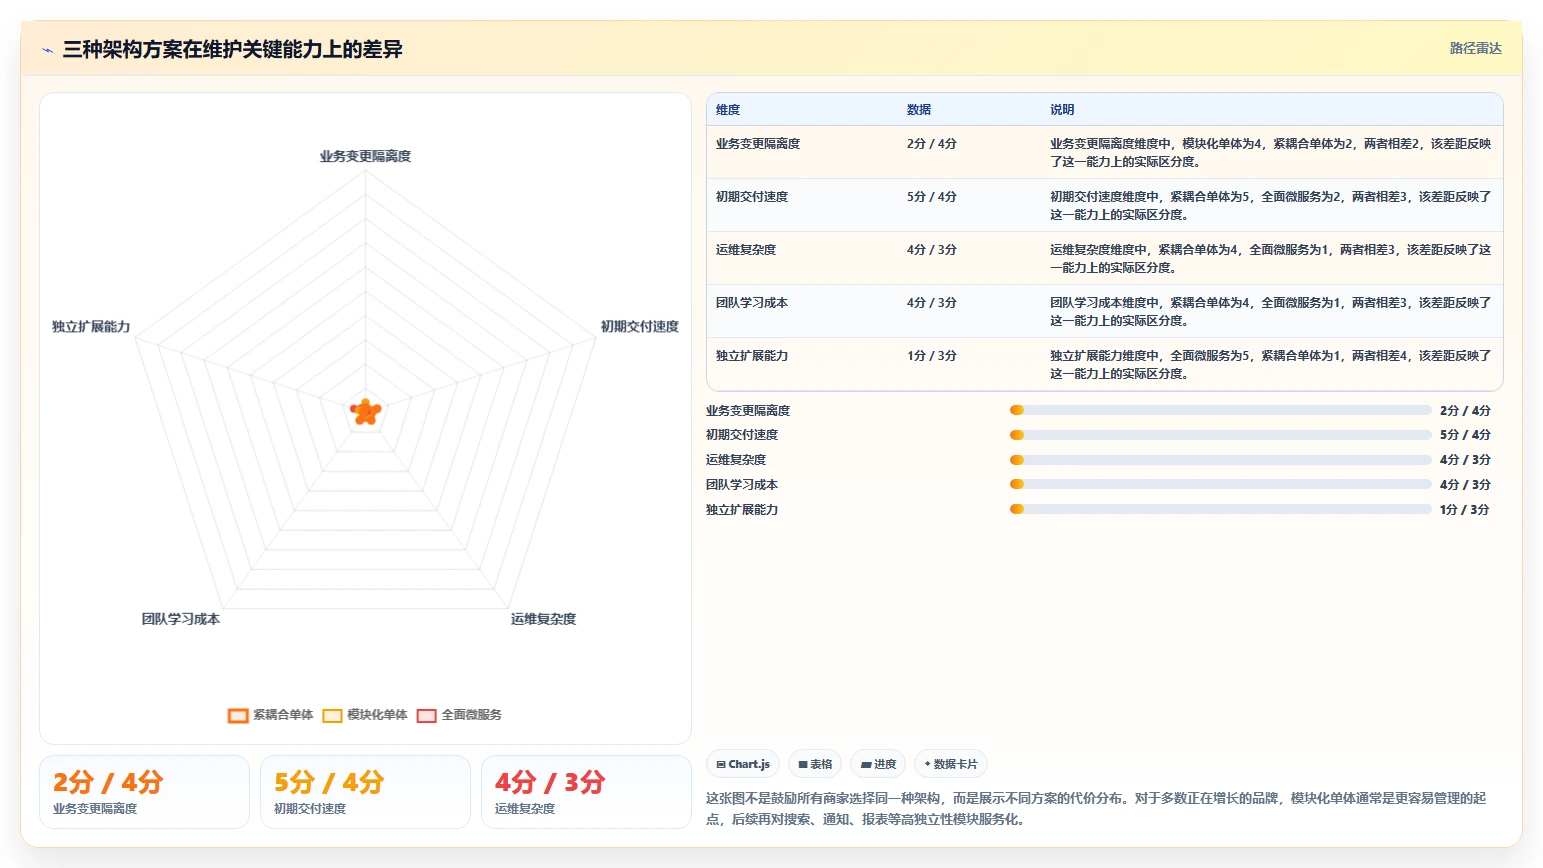1543x868 pixels.
Task: Click the 表格 tag chip
Action: point(815,764)
